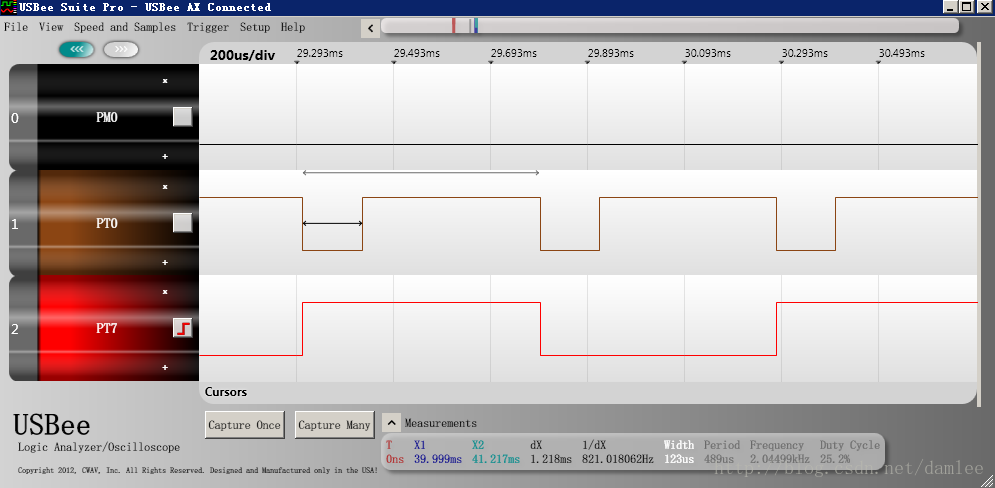Click the x icon on the PT7 channel
The height and width of the screenshot is (488, 995).
click(x=165, y=292)
